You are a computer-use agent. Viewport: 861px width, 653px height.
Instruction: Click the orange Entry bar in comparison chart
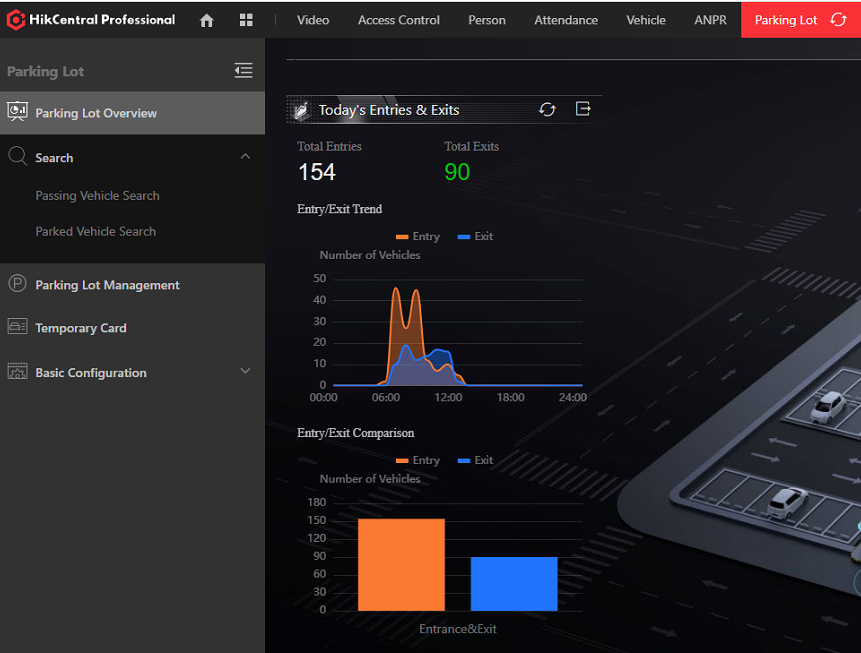click(x=401, y=565)
